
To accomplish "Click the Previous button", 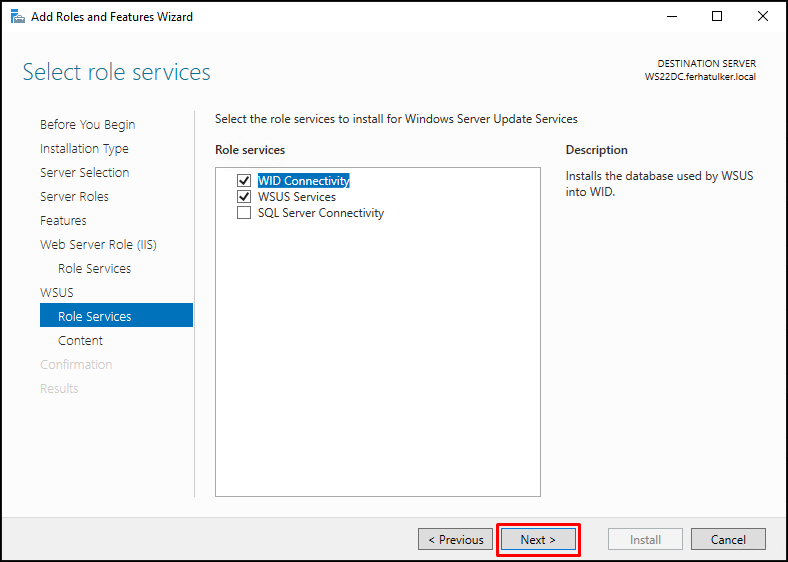I will point(455,539).
